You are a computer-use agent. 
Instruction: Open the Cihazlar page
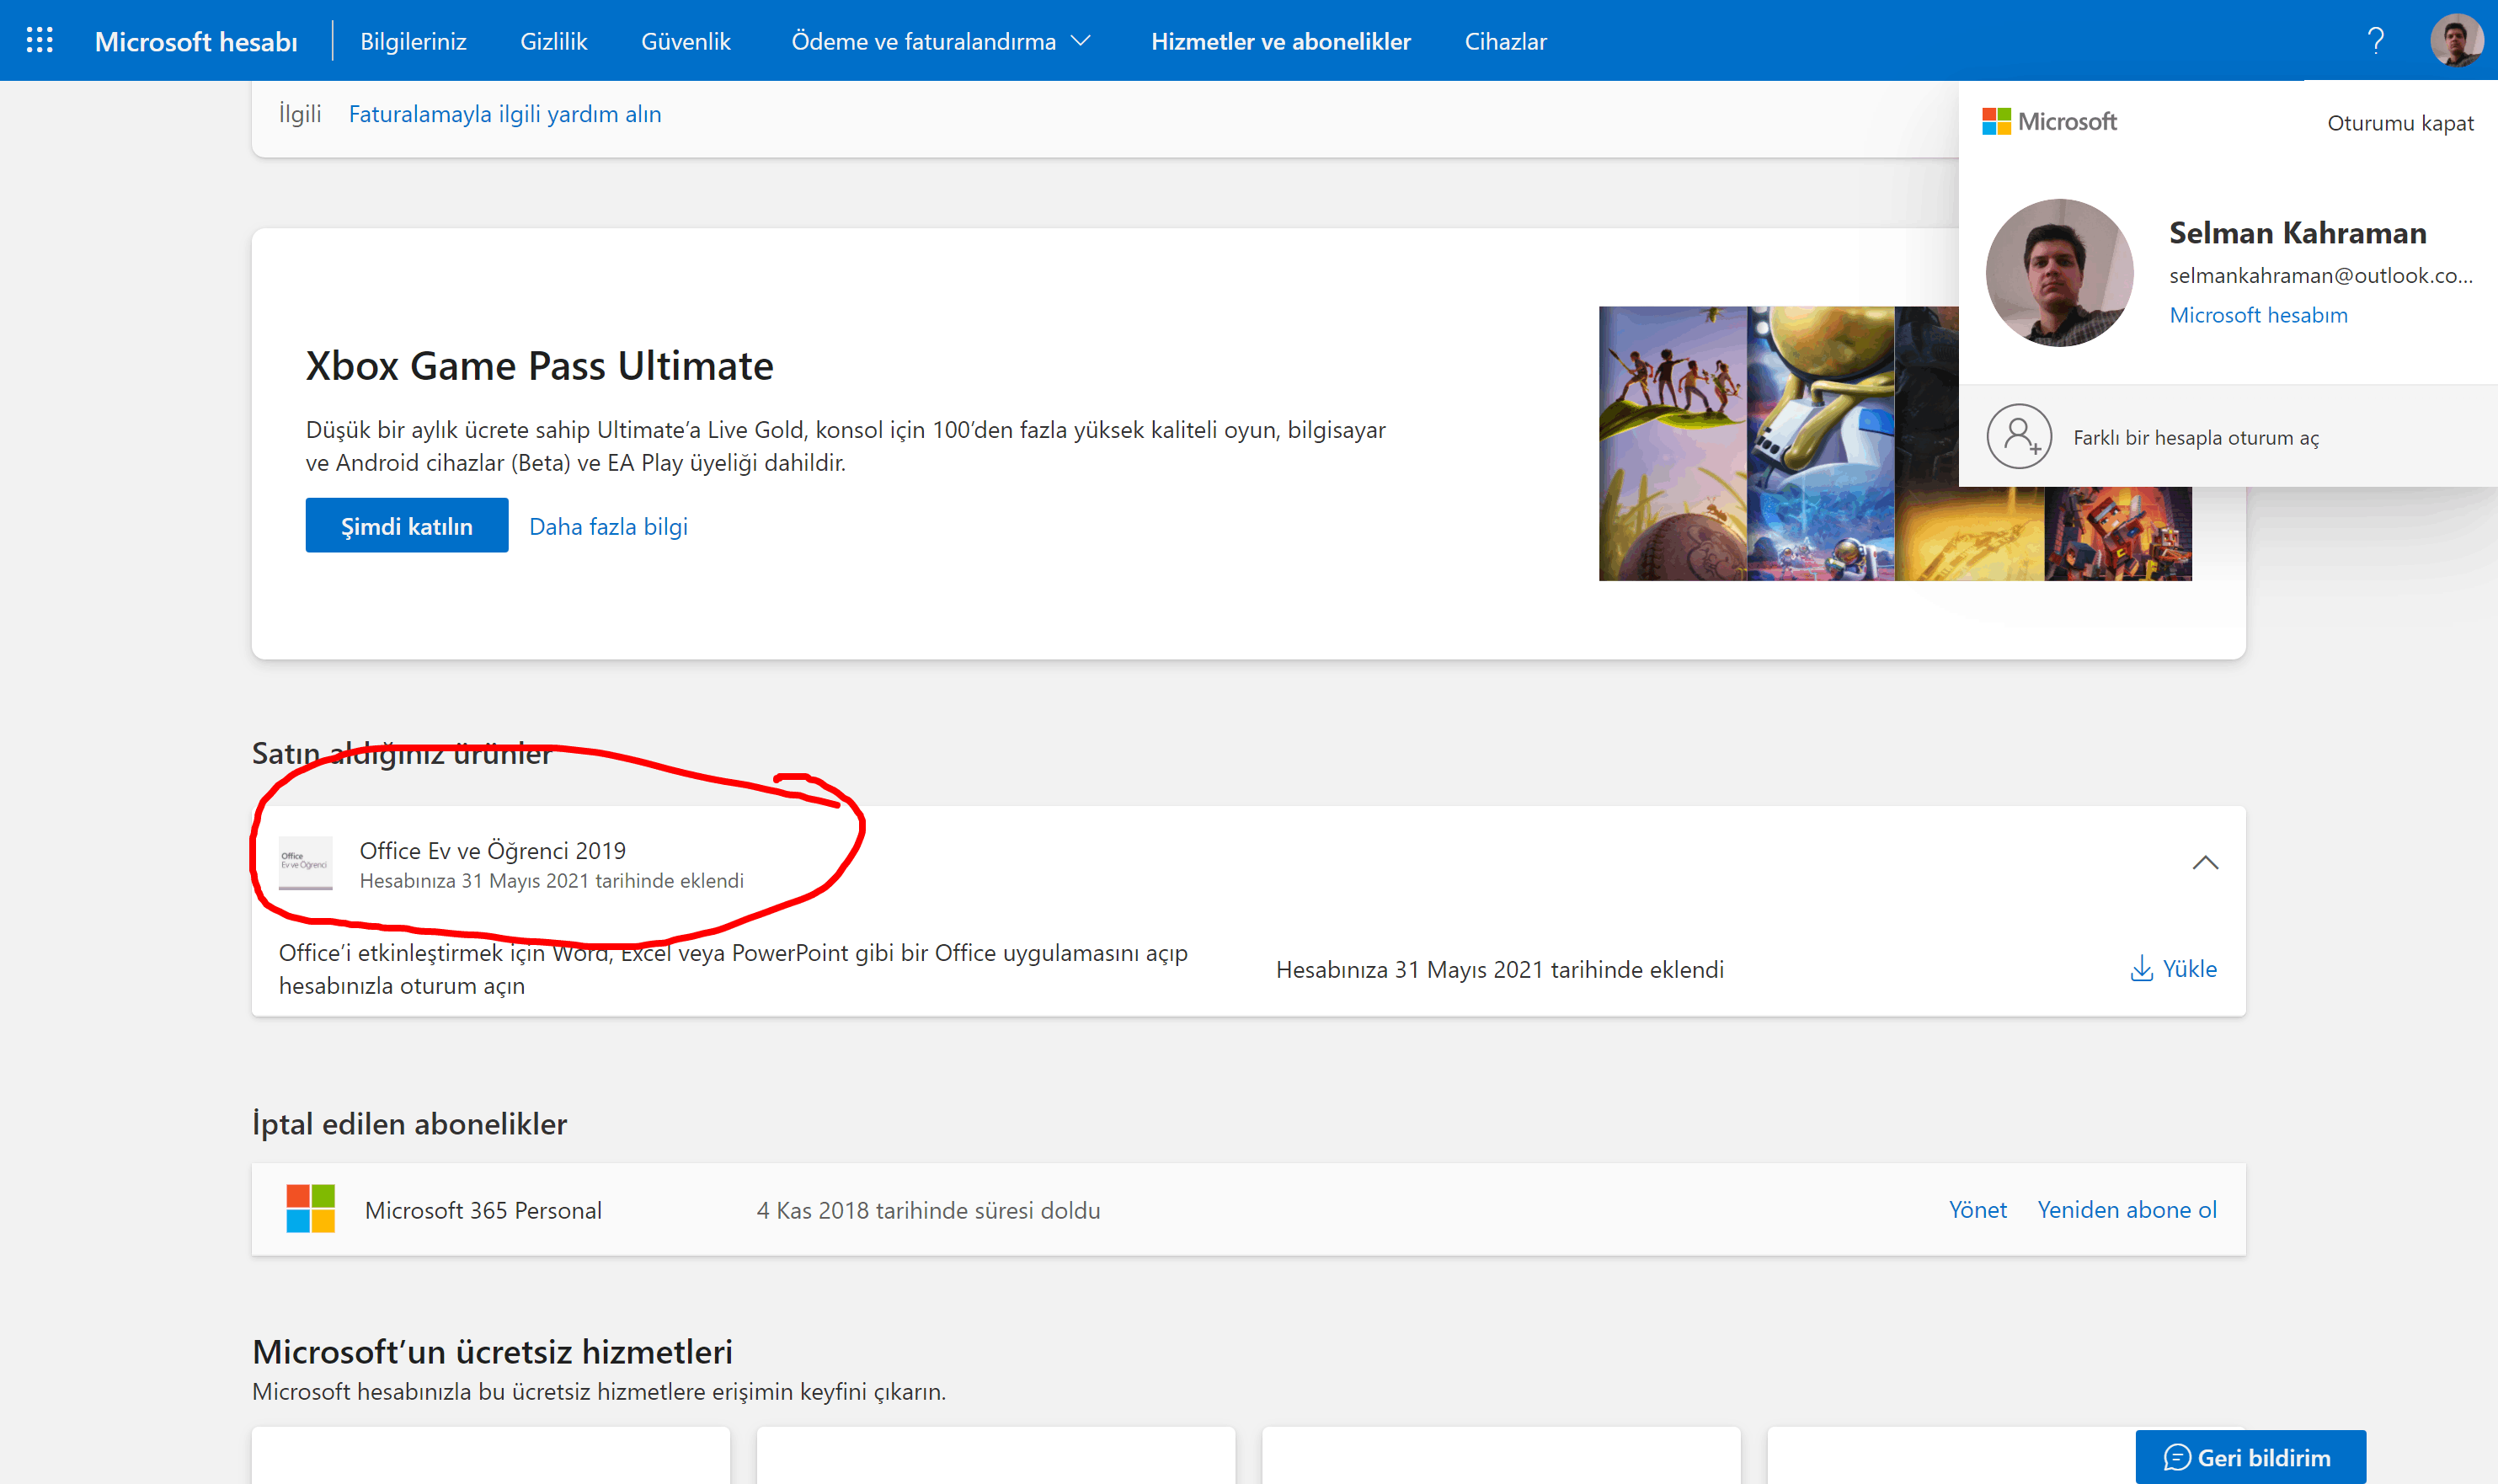tap(1505, 41)
